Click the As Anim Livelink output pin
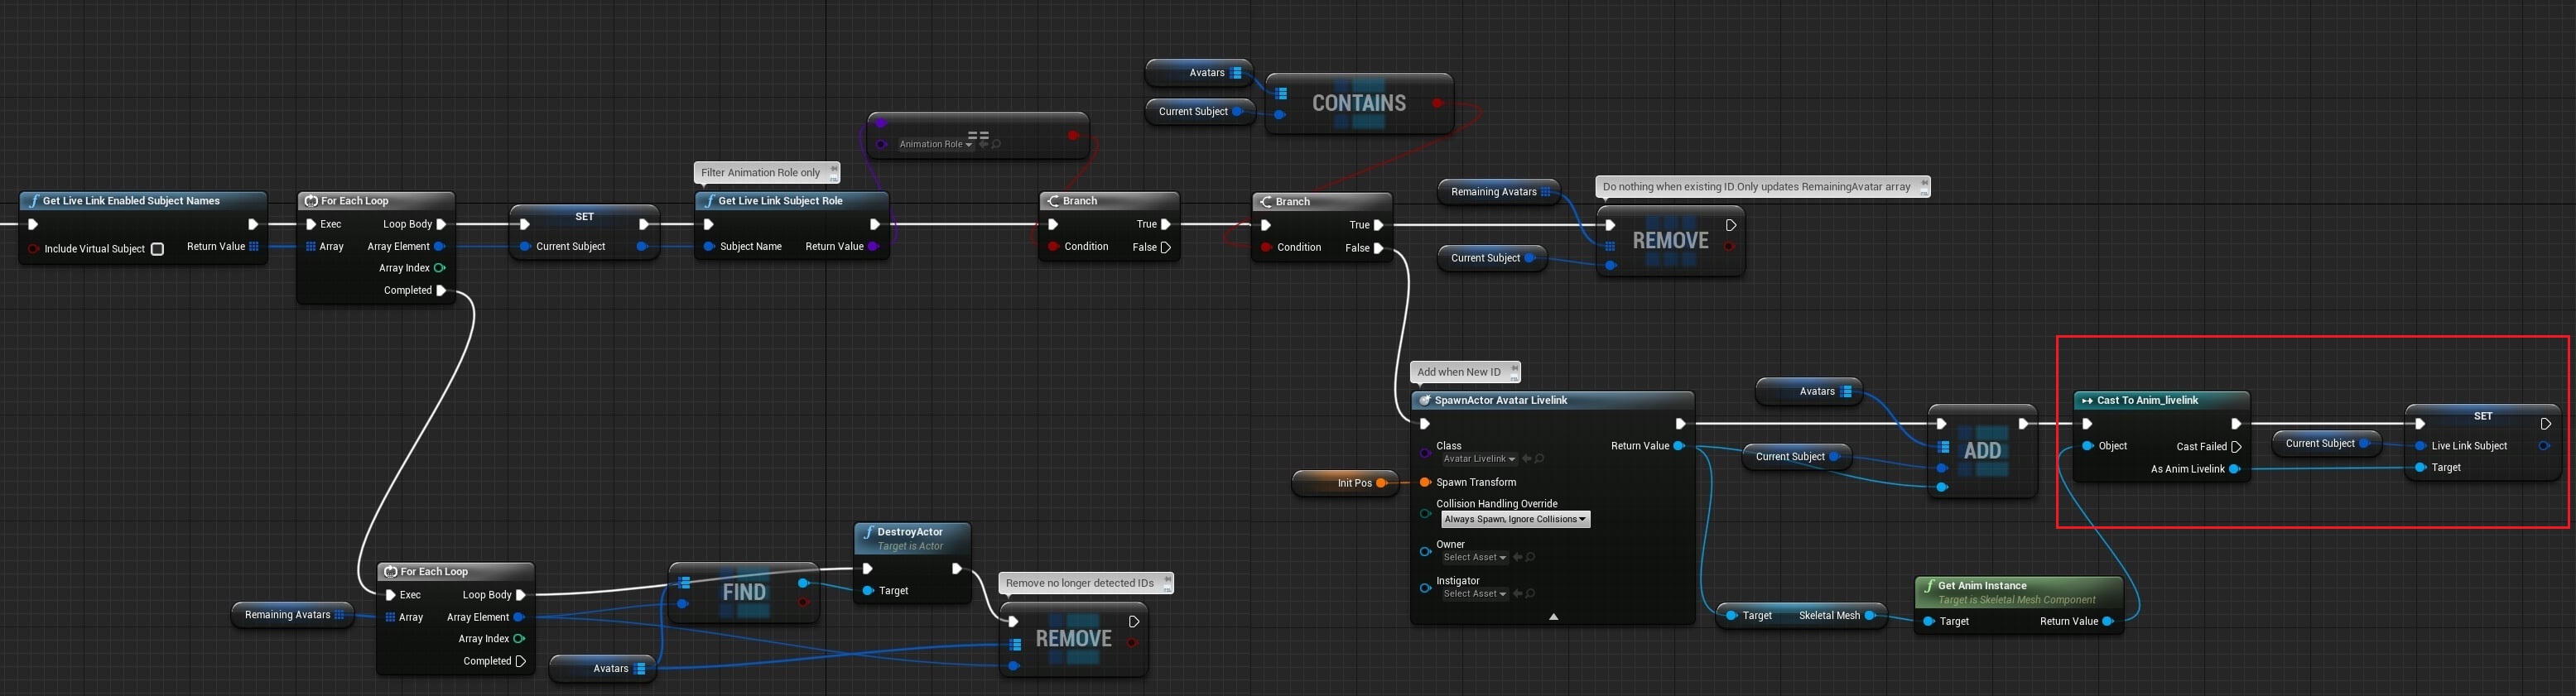The height and width of the screenshot is (696, 2576). [x=2235, y=469]
